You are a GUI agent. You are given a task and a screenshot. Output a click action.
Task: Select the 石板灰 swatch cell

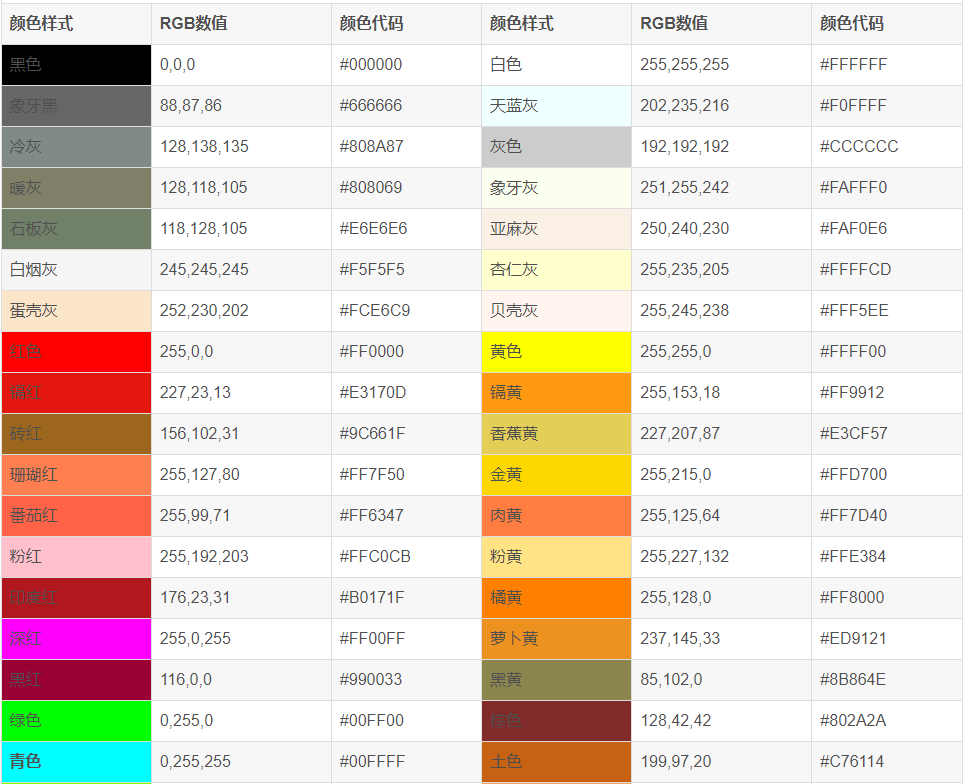coord(76,229)
